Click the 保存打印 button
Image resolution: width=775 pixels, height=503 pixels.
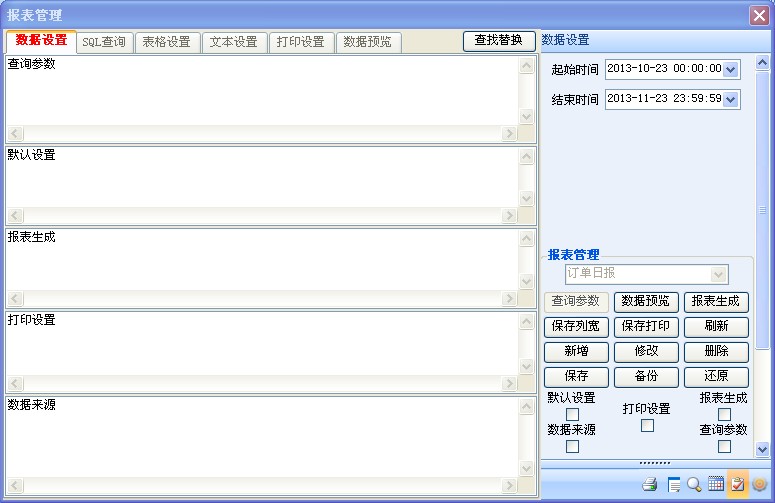pyautogui.click(x=646, y=327)
